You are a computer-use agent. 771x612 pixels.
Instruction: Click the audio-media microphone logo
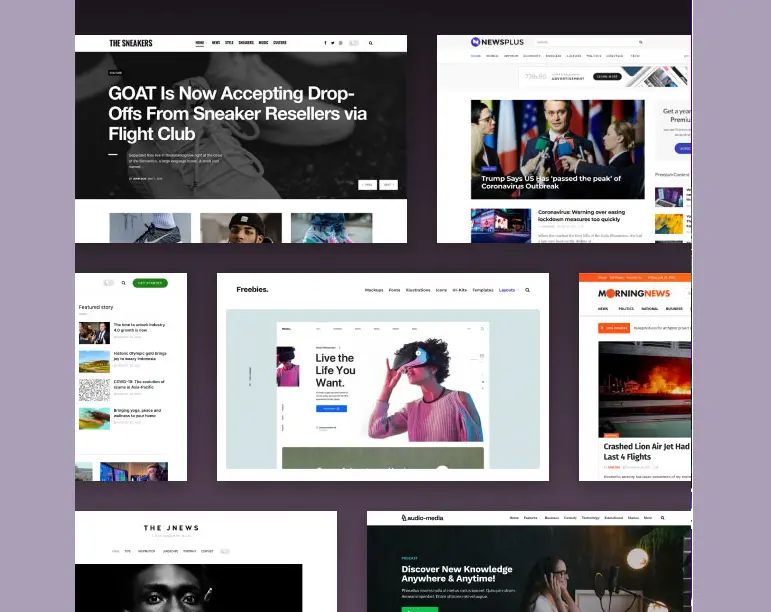tap(405, 518)
